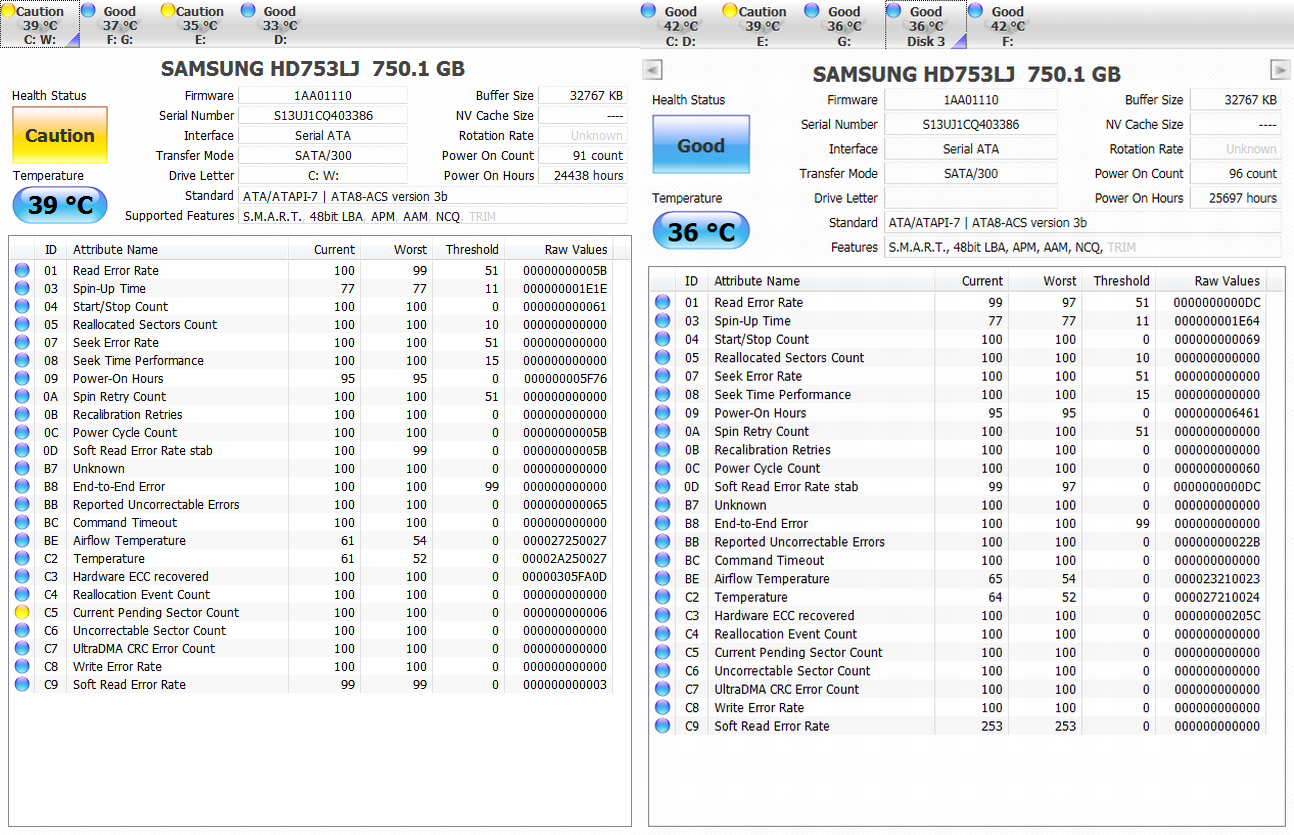
Task: Switch to the Good 42 °C C: D: disk tab
Action: 681,25
